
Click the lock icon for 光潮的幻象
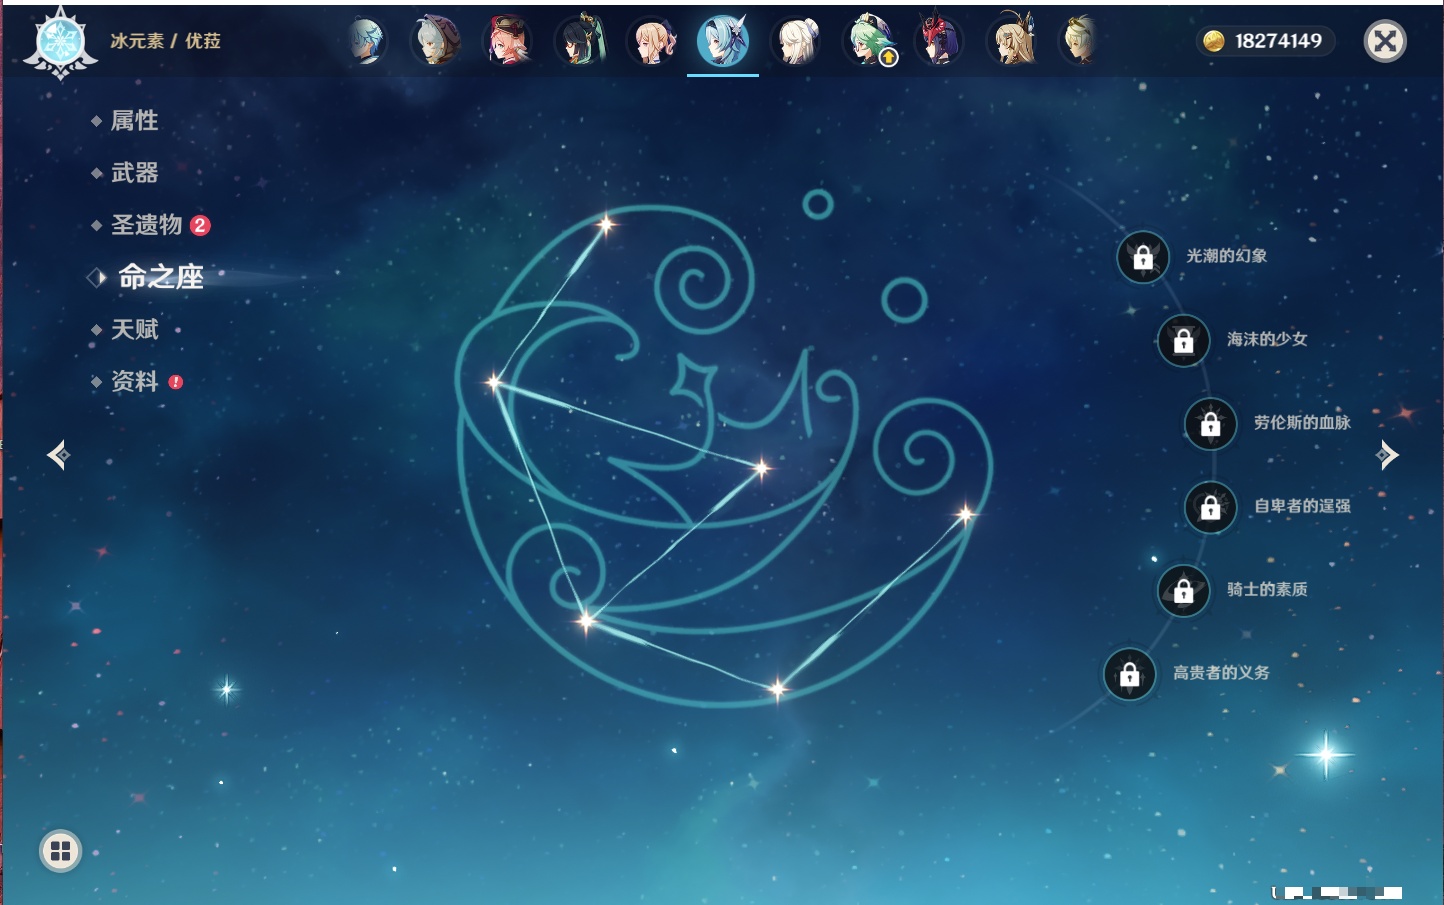1143,257
